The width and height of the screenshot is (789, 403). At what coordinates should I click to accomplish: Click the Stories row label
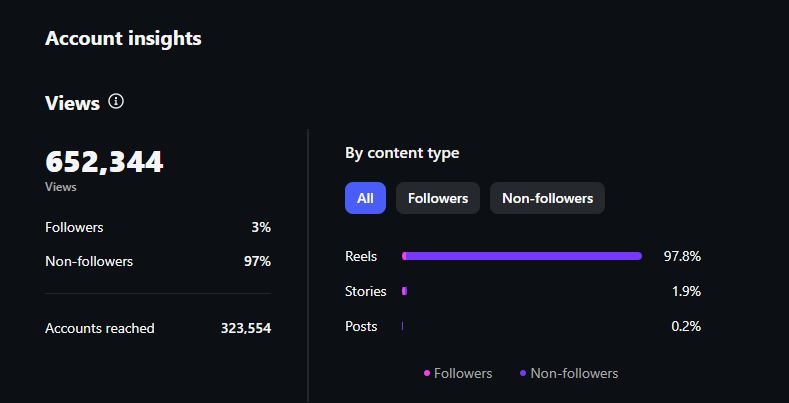(x=365, y=291)
